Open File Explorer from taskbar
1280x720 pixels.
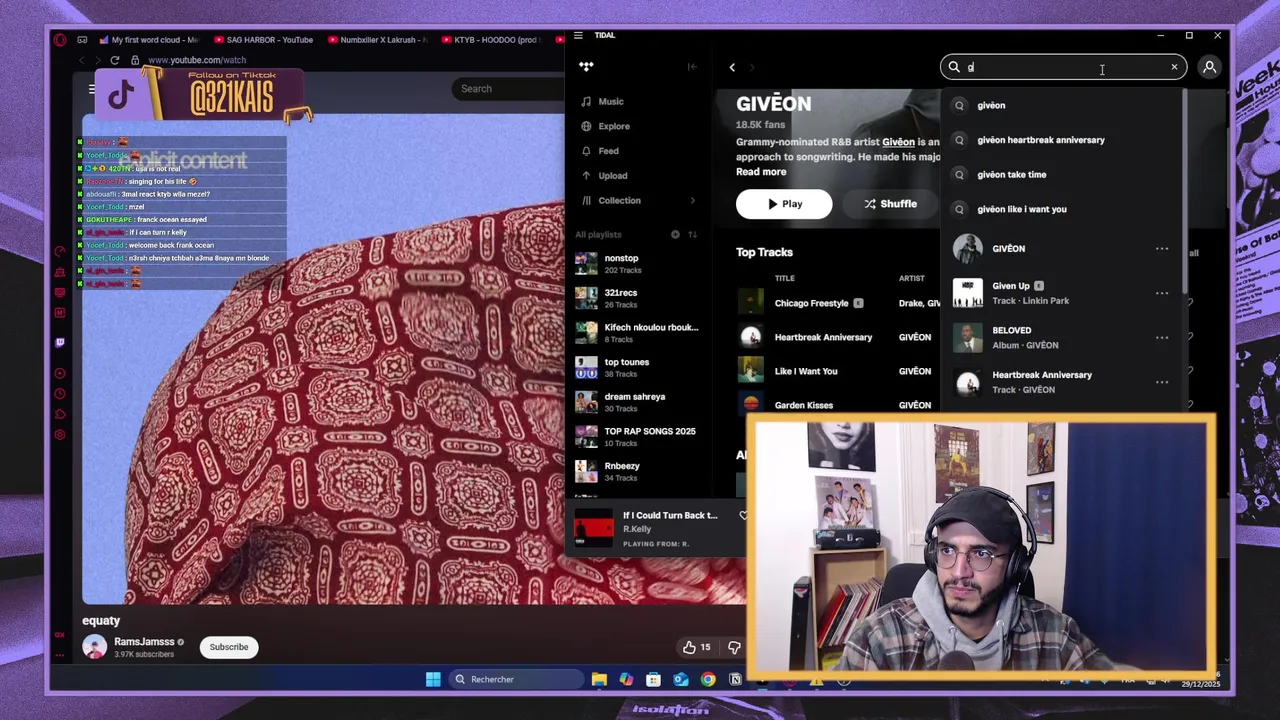coord(599,679)
